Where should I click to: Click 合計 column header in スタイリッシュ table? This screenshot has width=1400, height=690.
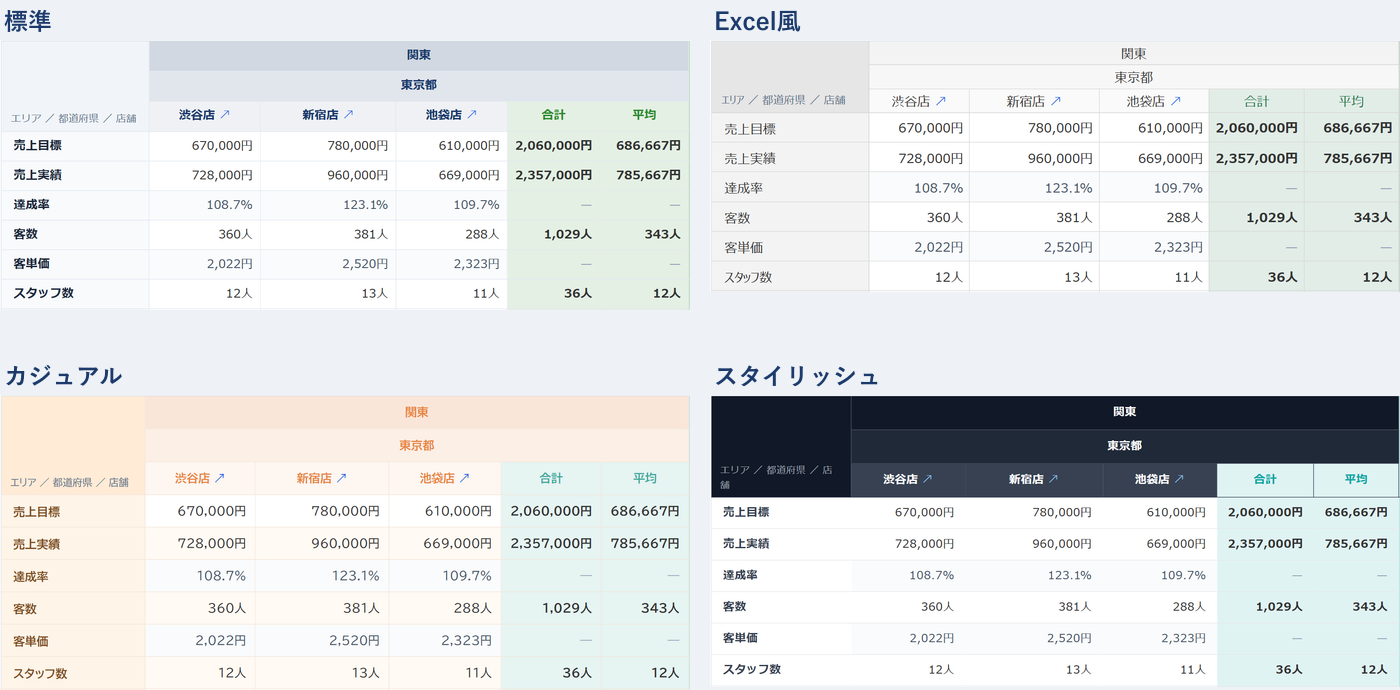tap(1265, 479)
